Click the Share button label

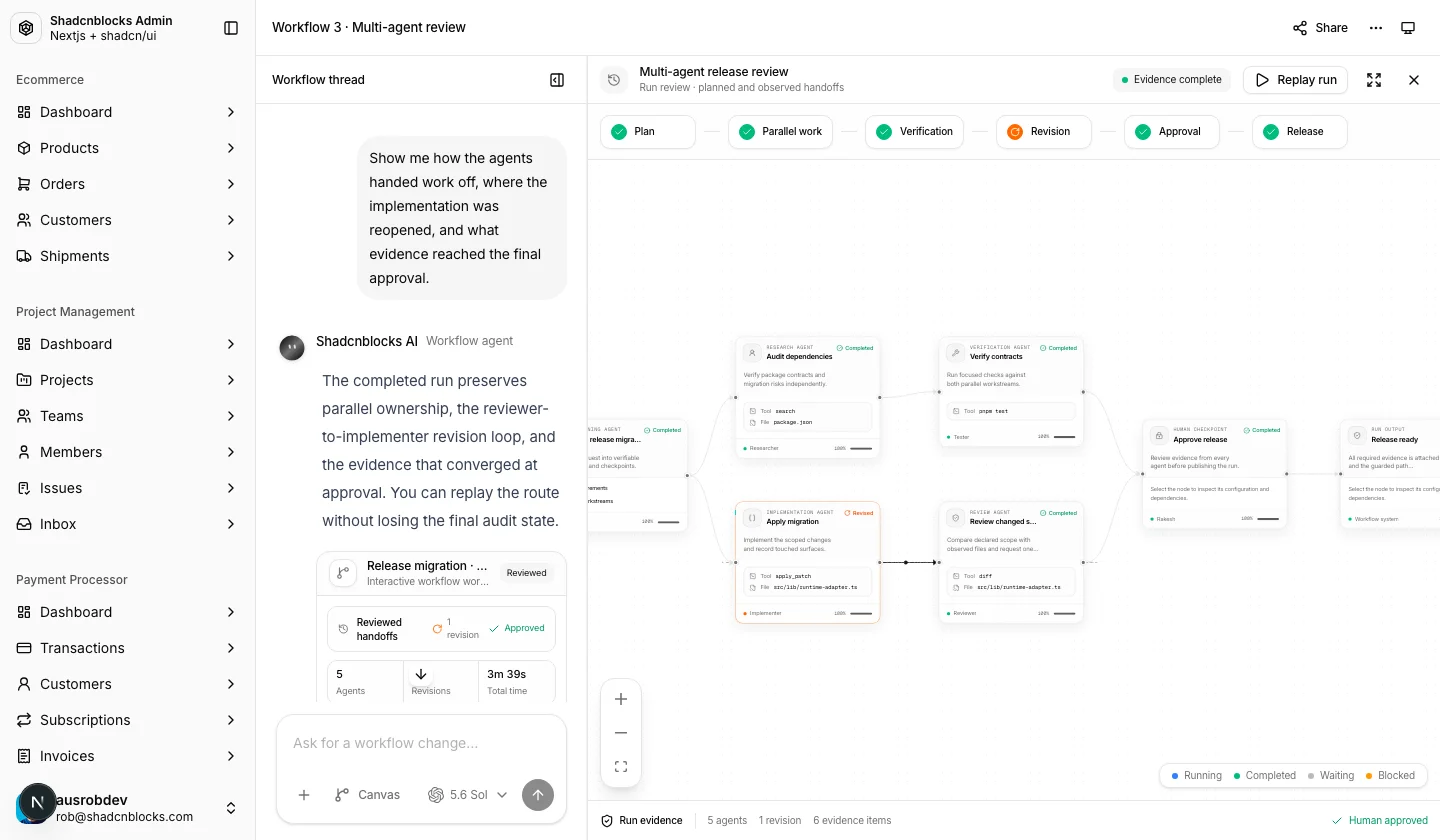1332,28
